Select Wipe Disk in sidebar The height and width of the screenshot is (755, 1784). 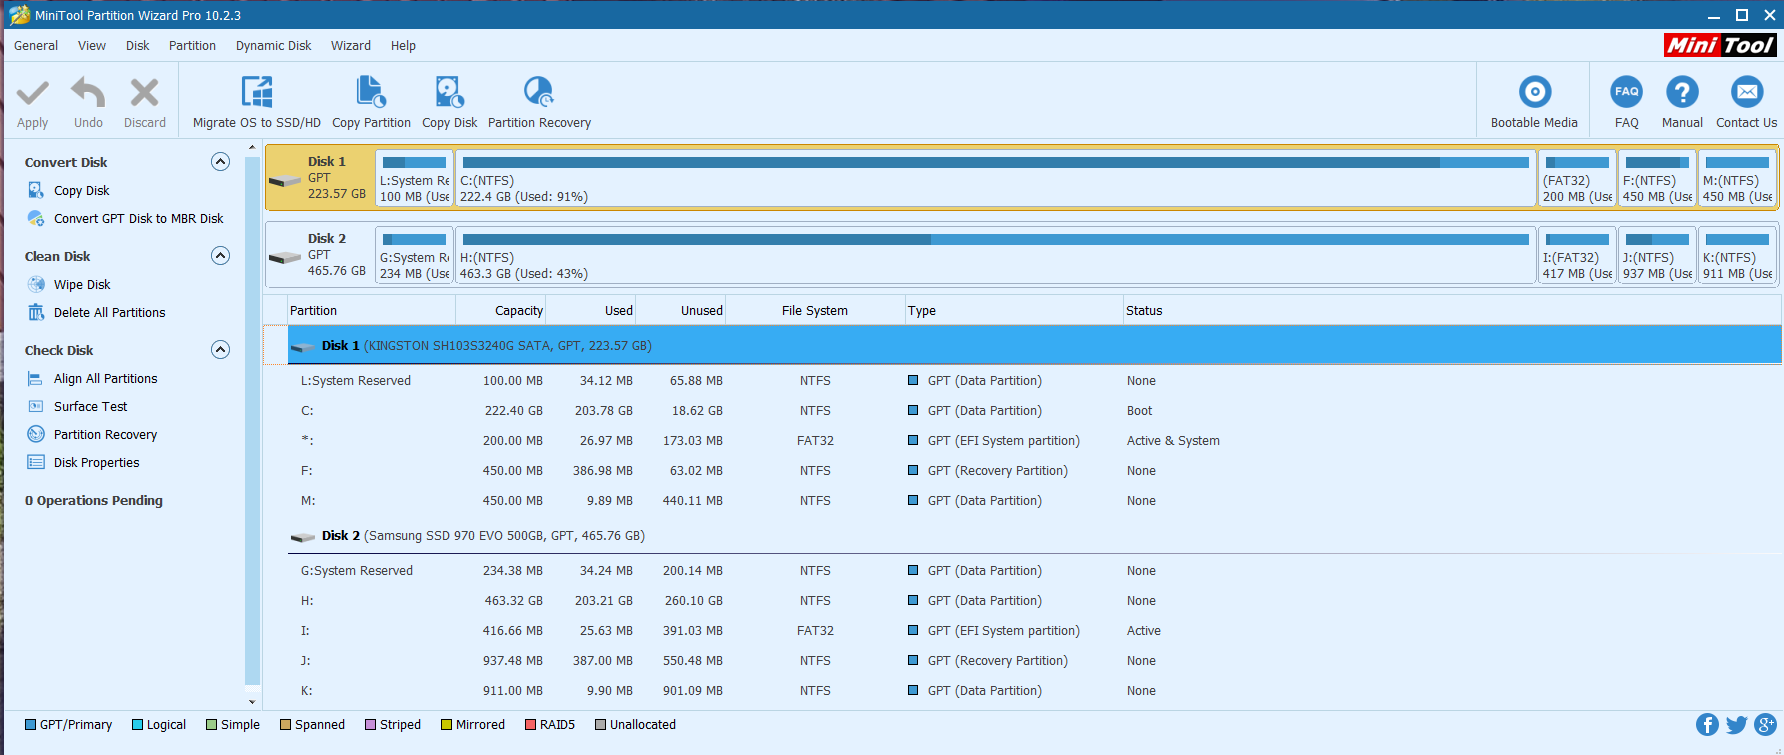(82, 284)
